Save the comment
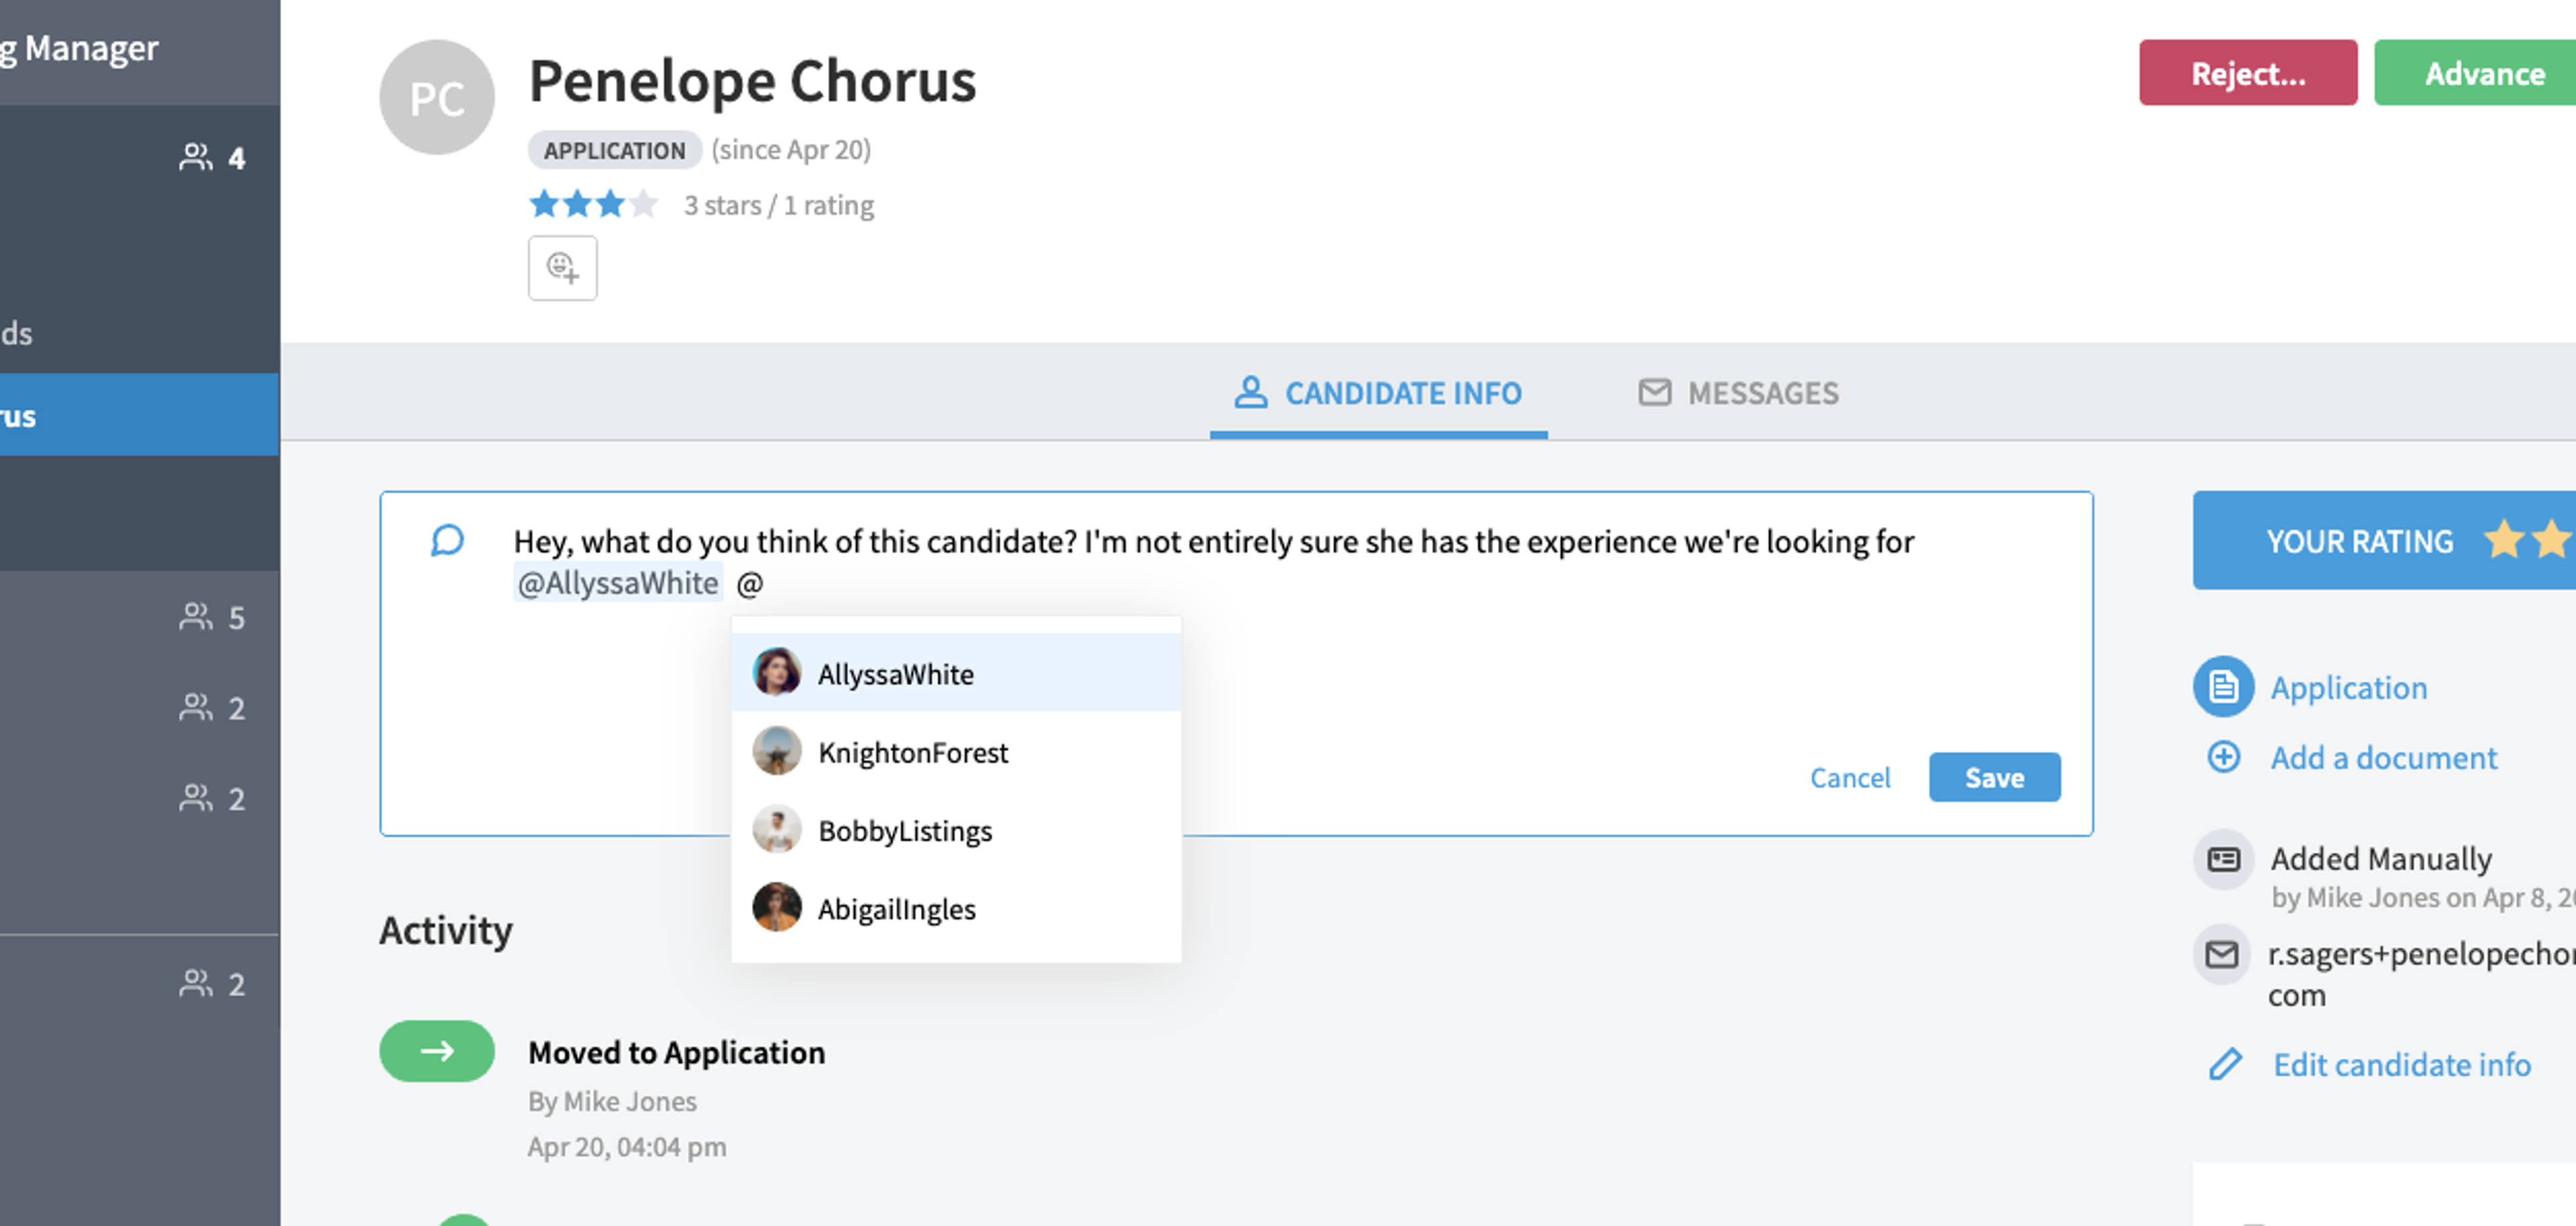 click(1994, 777)
